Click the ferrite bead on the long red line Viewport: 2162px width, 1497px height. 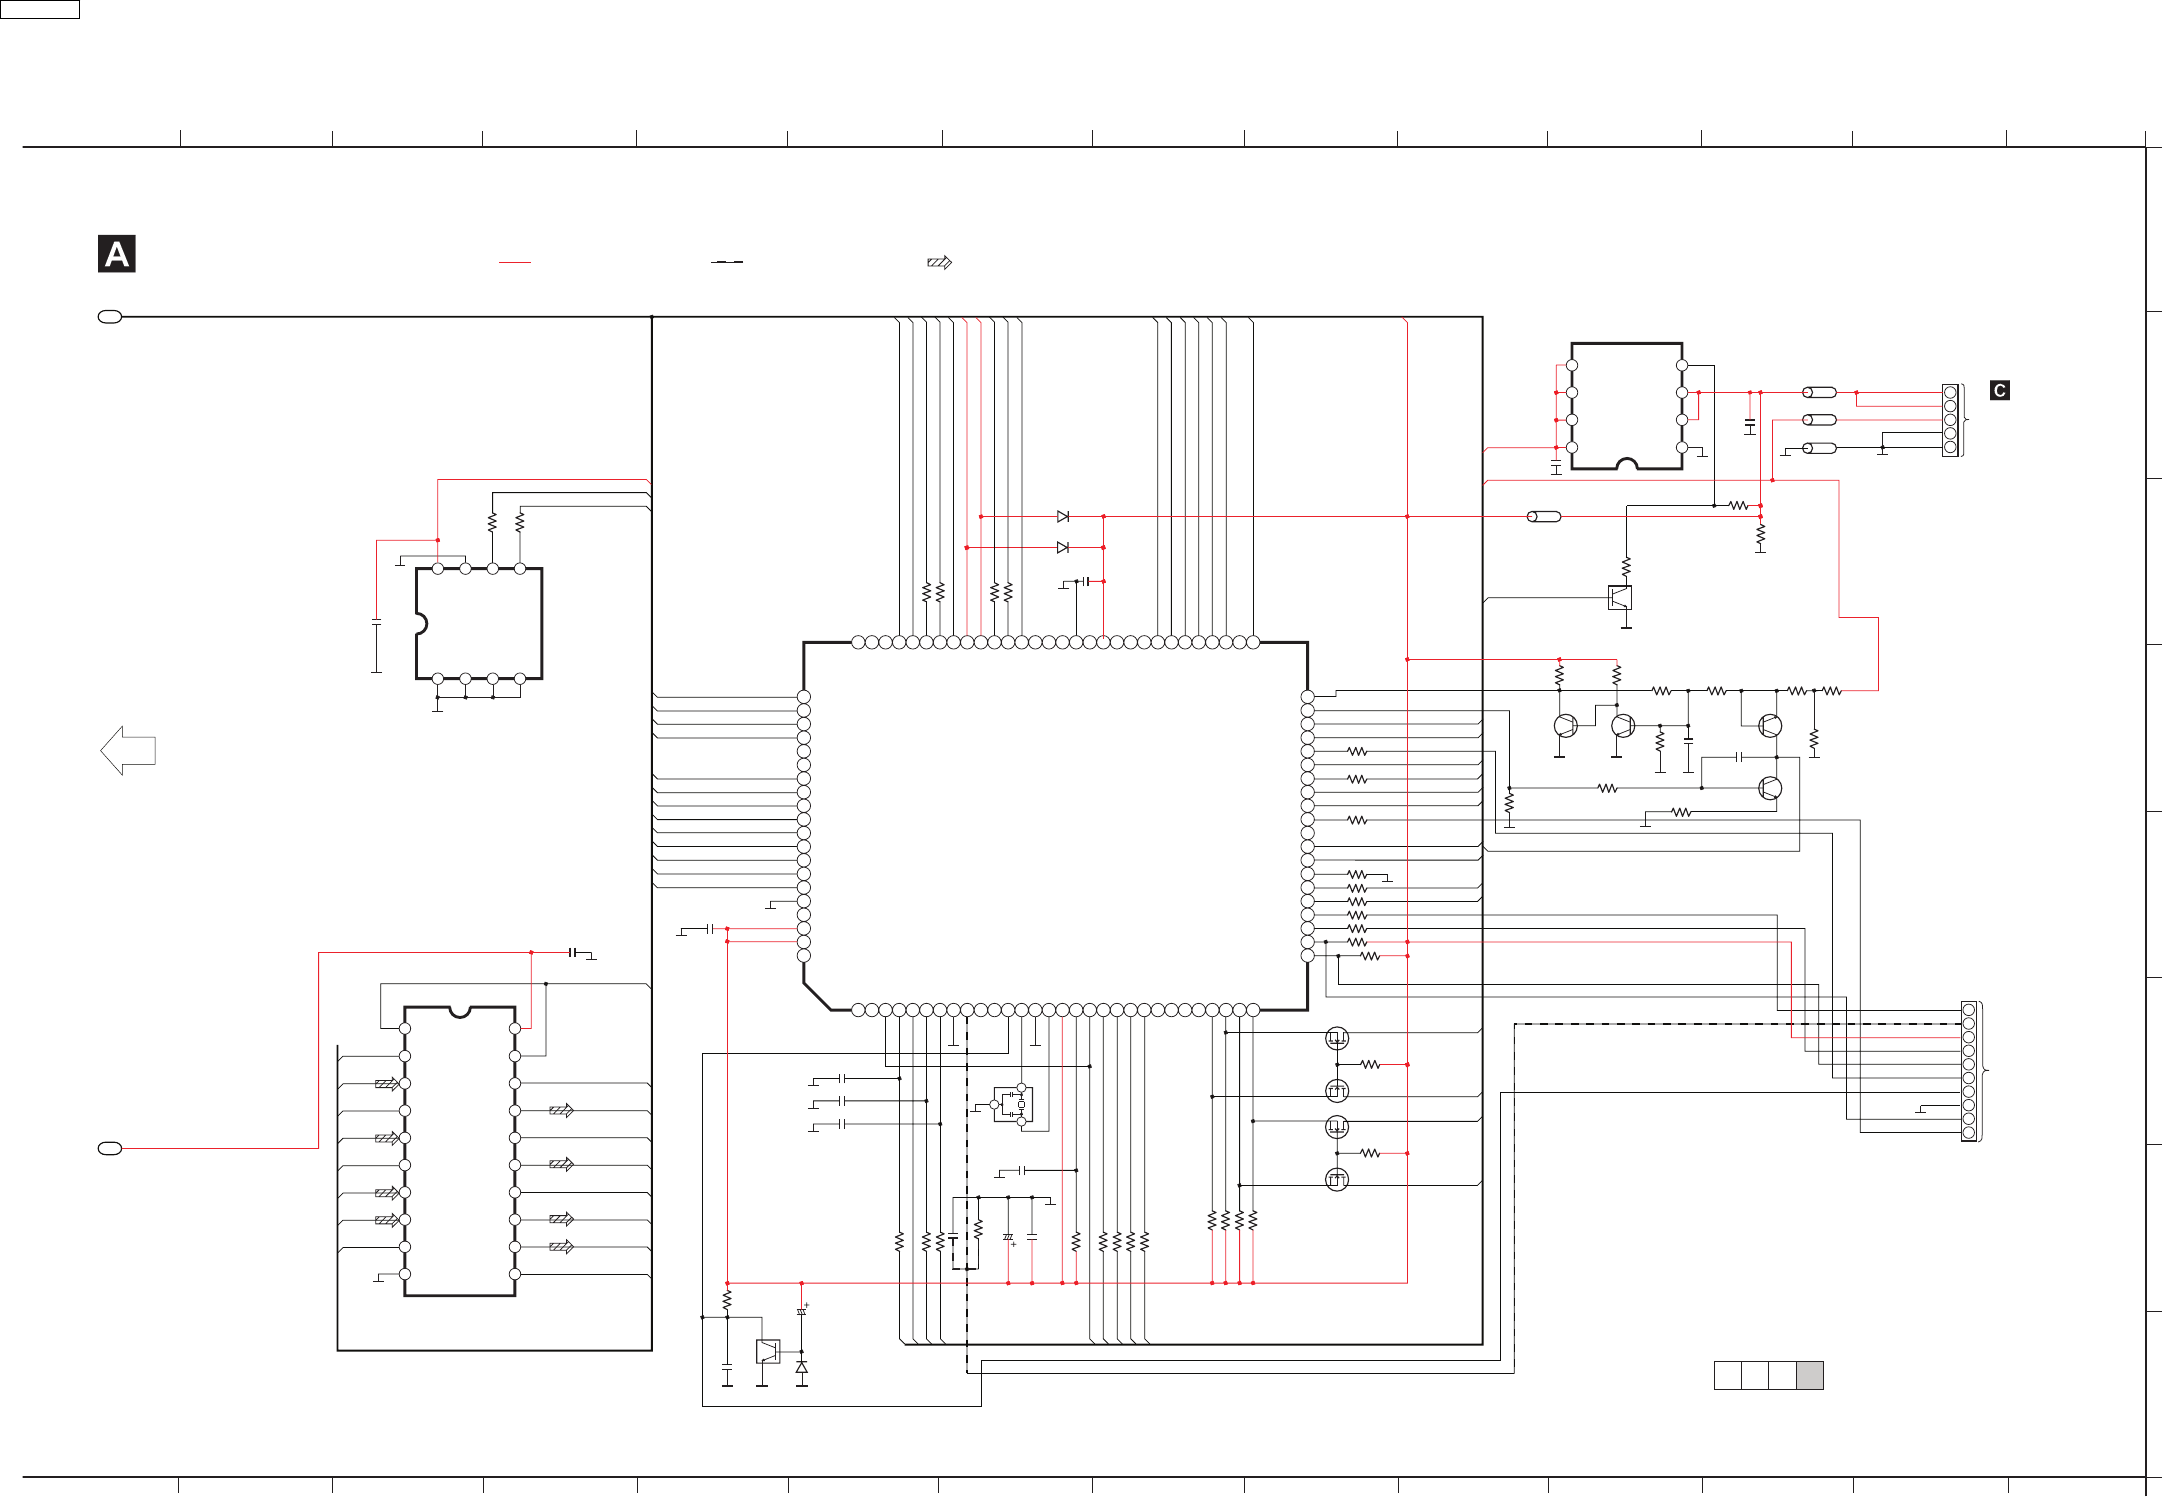click(x=1544, y=516)
